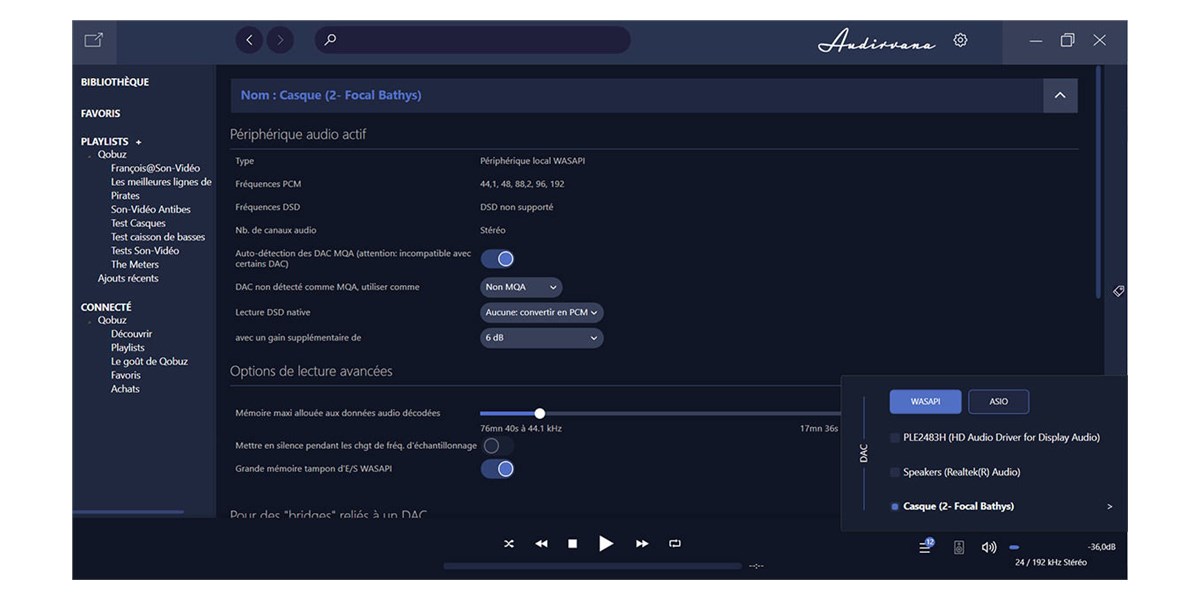Start playback with the play button

pos(606,544)
